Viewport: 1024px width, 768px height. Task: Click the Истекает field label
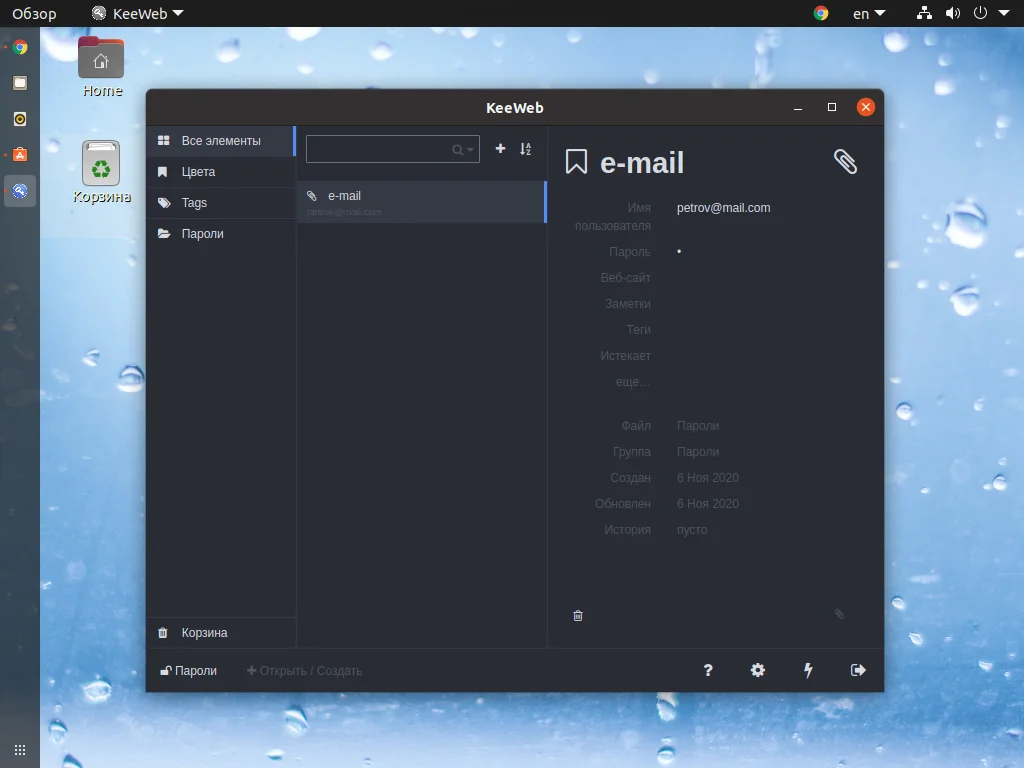[x=626, y=356]
